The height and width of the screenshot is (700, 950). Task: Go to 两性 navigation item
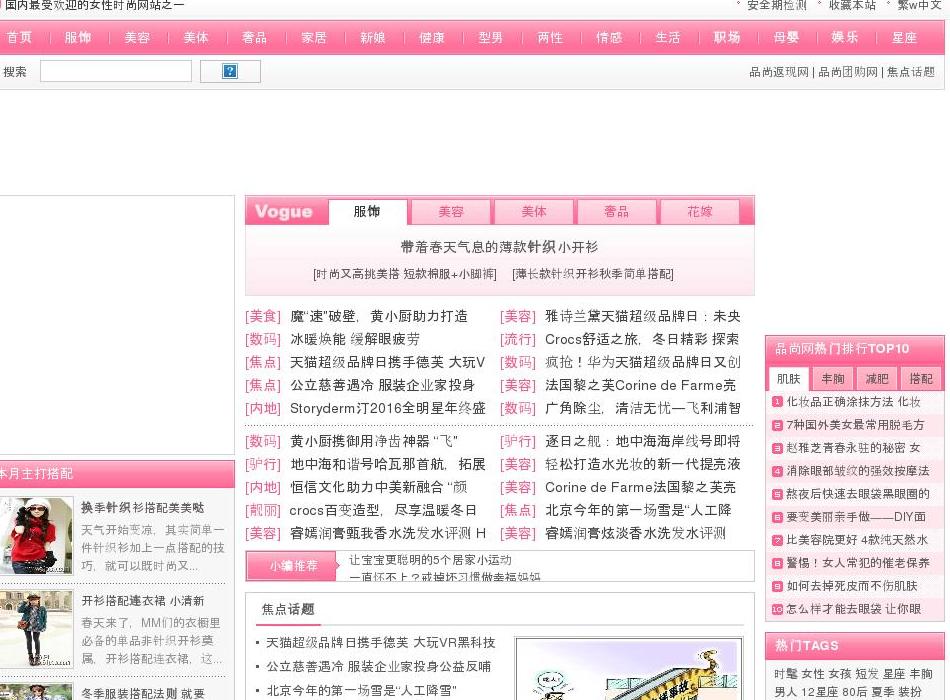[550, 38]
